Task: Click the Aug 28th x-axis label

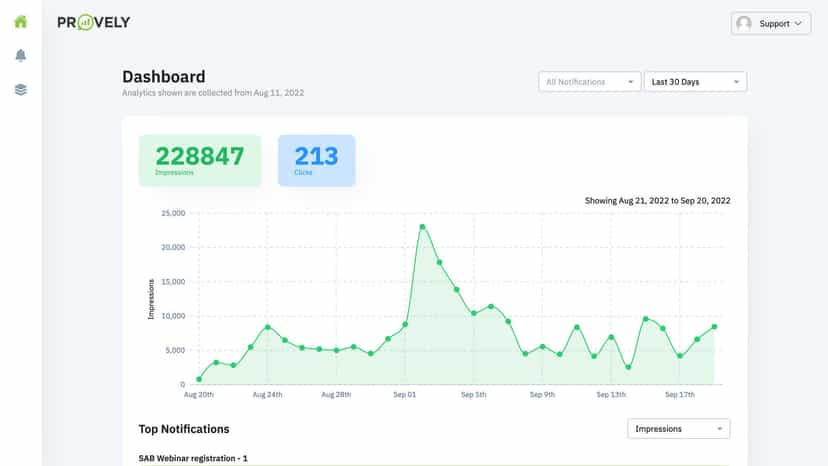Action: (336, 395)
